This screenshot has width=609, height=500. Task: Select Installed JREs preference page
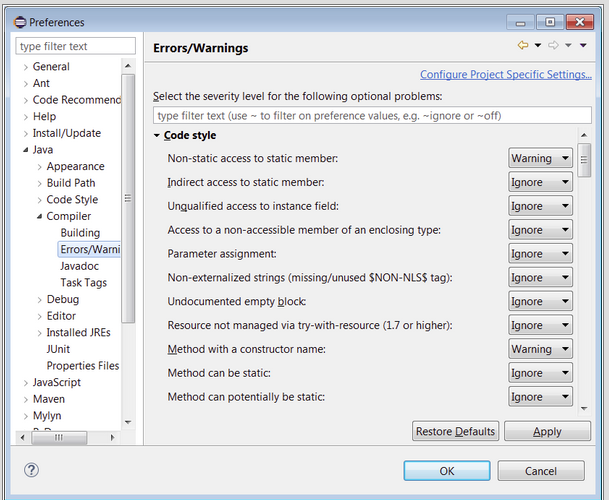(x=78, y=333)
